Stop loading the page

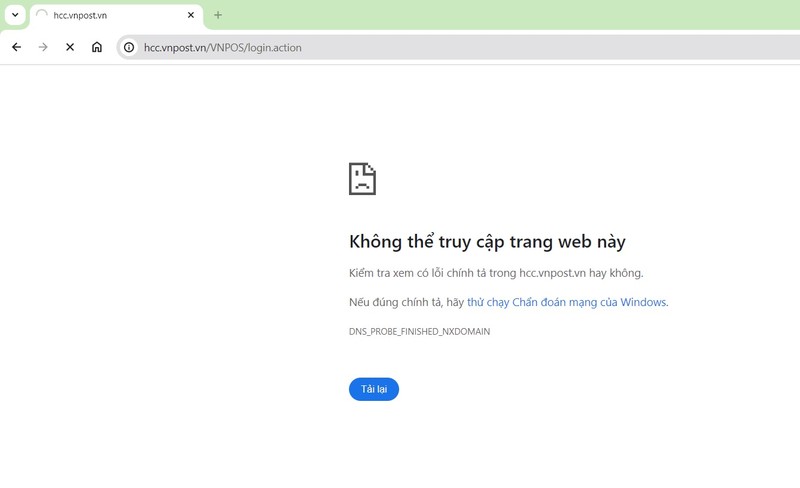[x=70, y=47]
